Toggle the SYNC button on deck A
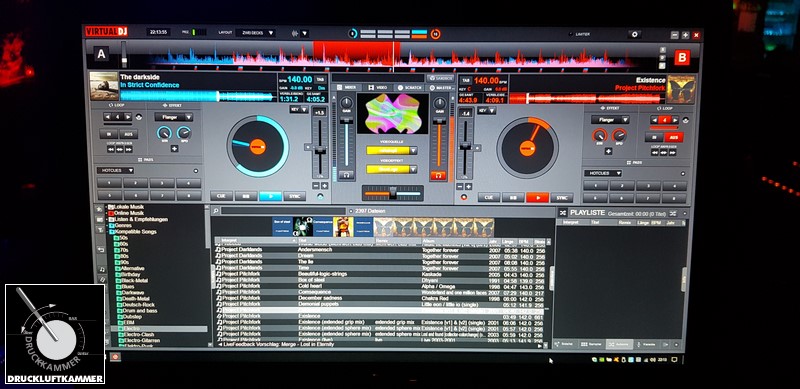This screenshot has height=389, width=800. pos(294,196)
